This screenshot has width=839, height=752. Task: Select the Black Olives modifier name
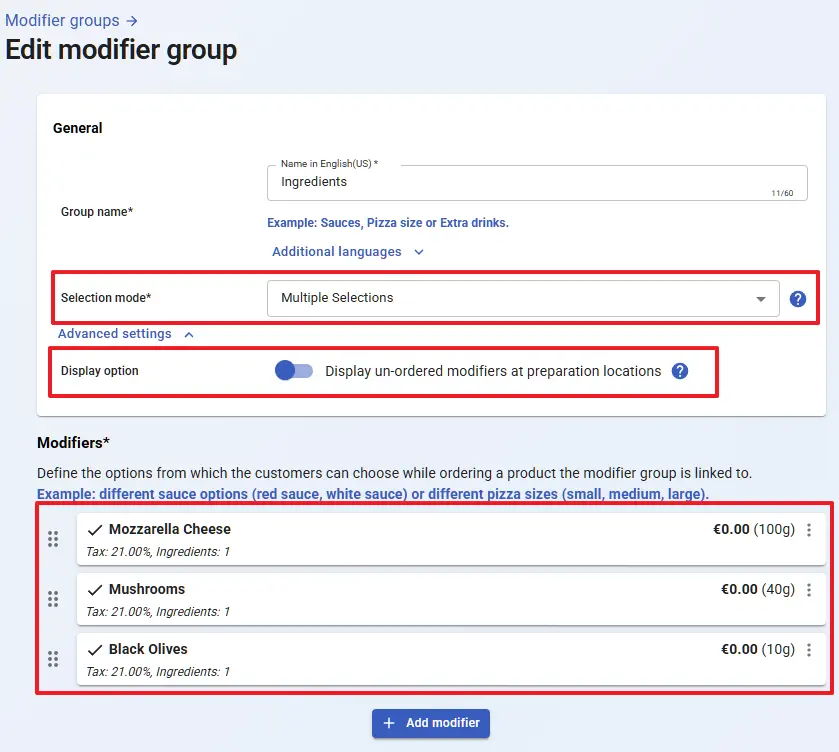coord(148,650)
